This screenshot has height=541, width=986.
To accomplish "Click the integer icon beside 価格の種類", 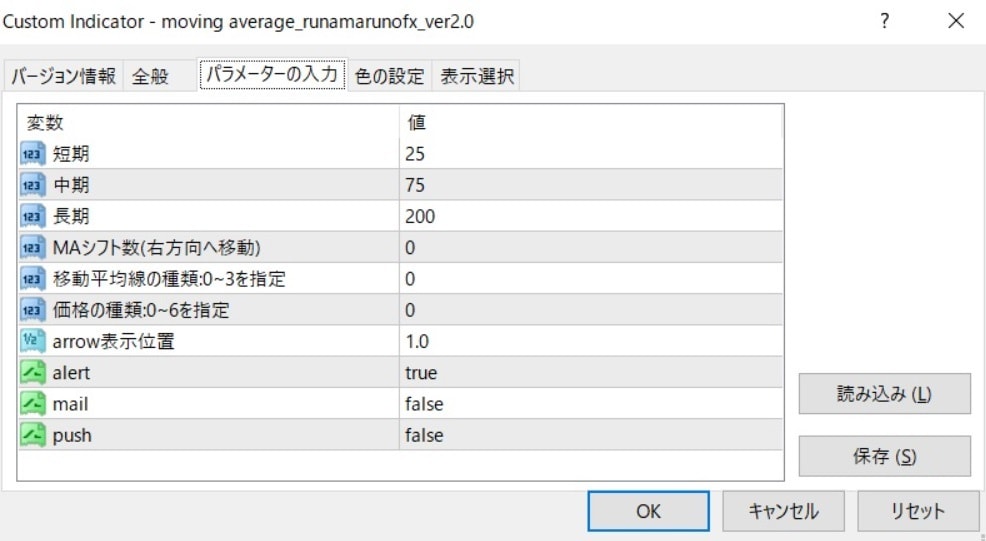I will click(x=33, y=310).
